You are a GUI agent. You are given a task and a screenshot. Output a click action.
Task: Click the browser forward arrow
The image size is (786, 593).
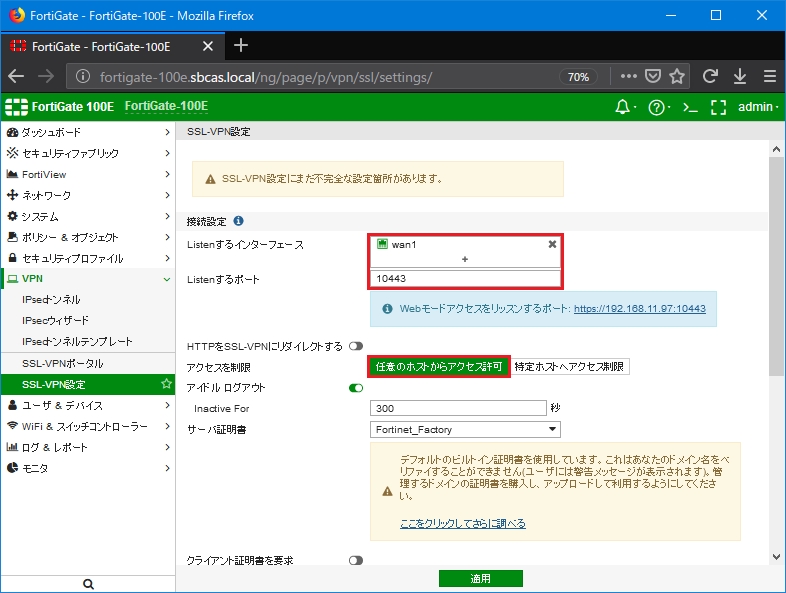click(46, 76)
